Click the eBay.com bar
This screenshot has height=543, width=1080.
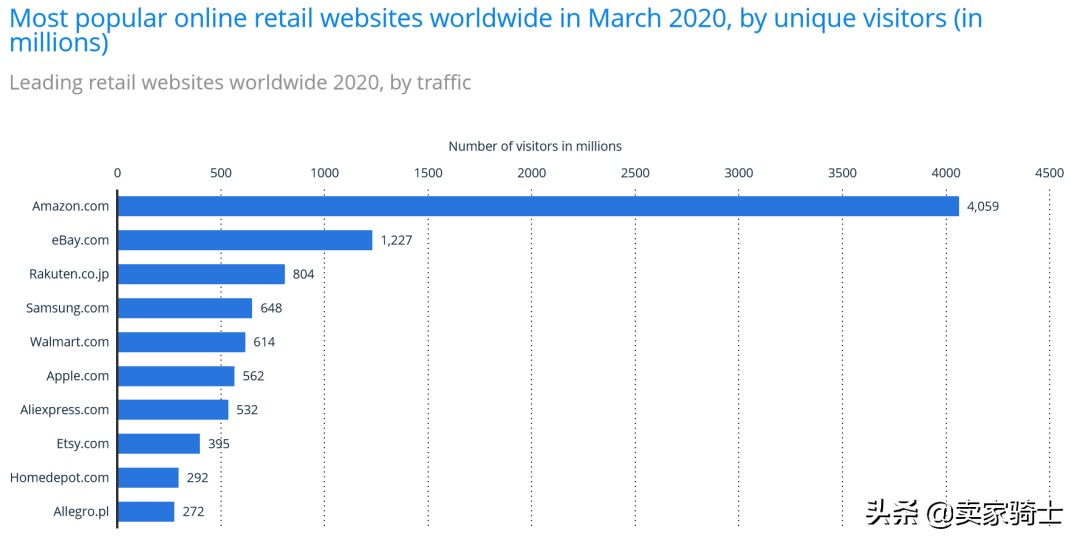tap(245, 240)
